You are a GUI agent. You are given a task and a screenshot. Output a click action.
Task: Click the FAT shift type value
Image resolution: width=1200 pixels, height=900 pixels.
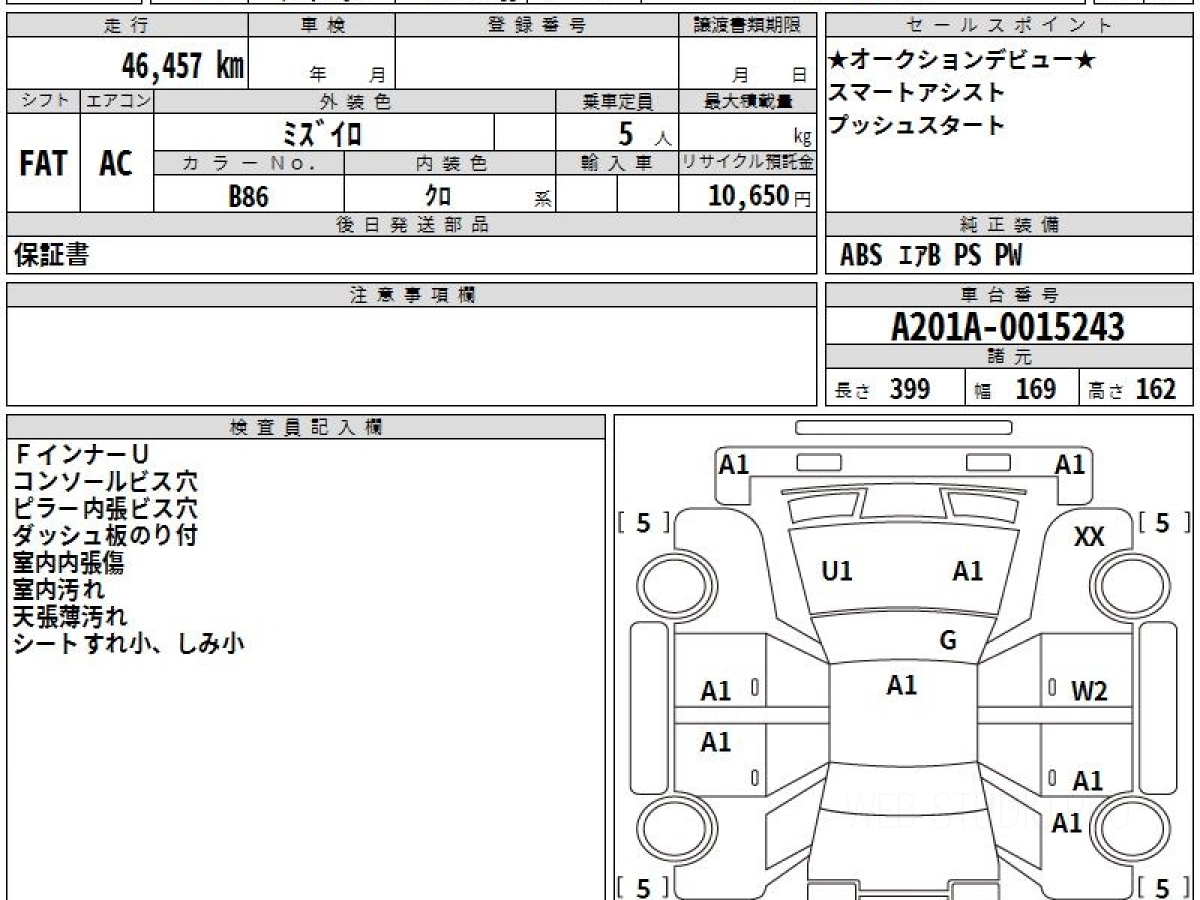click(43, 163)
